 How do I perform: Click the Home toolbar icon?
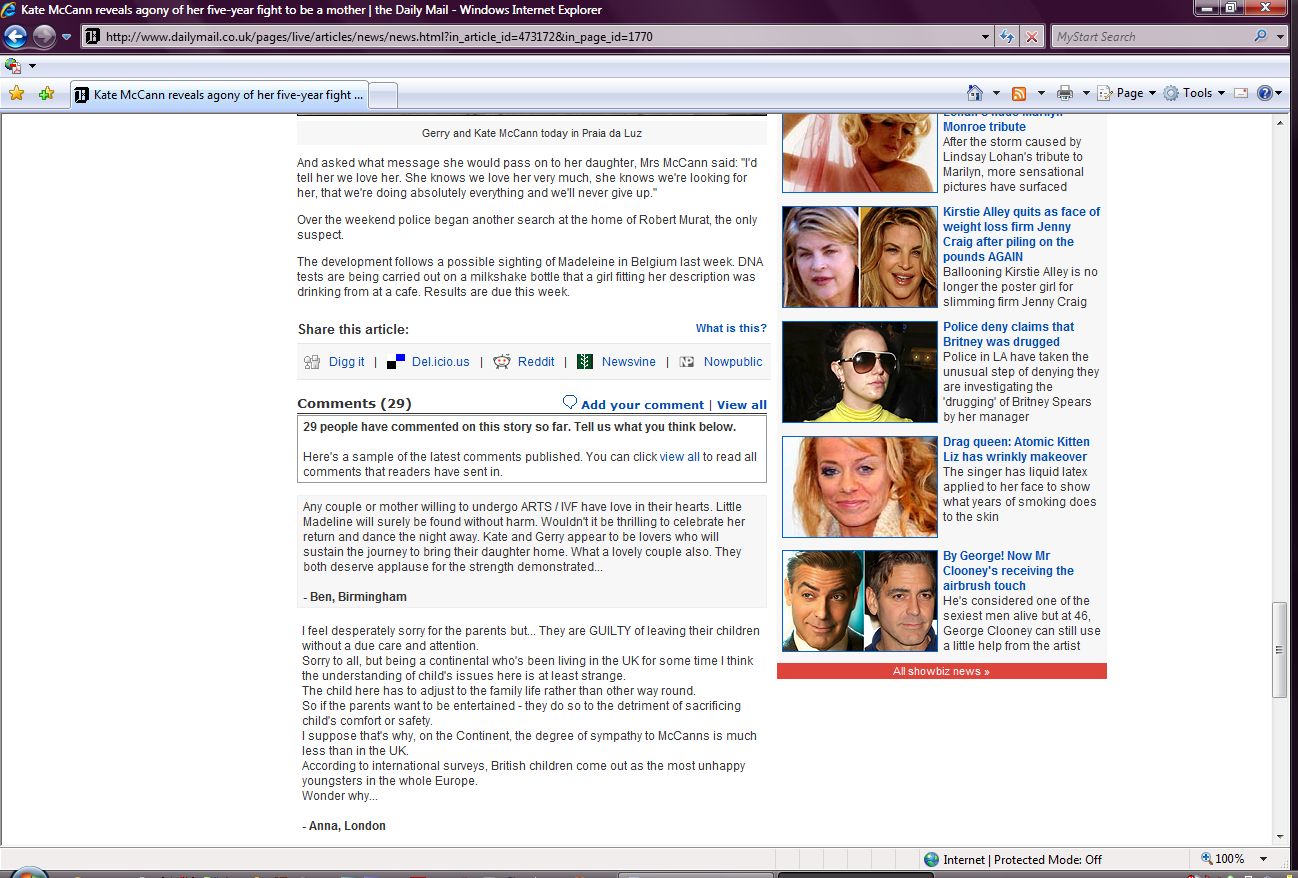(975, 93)
